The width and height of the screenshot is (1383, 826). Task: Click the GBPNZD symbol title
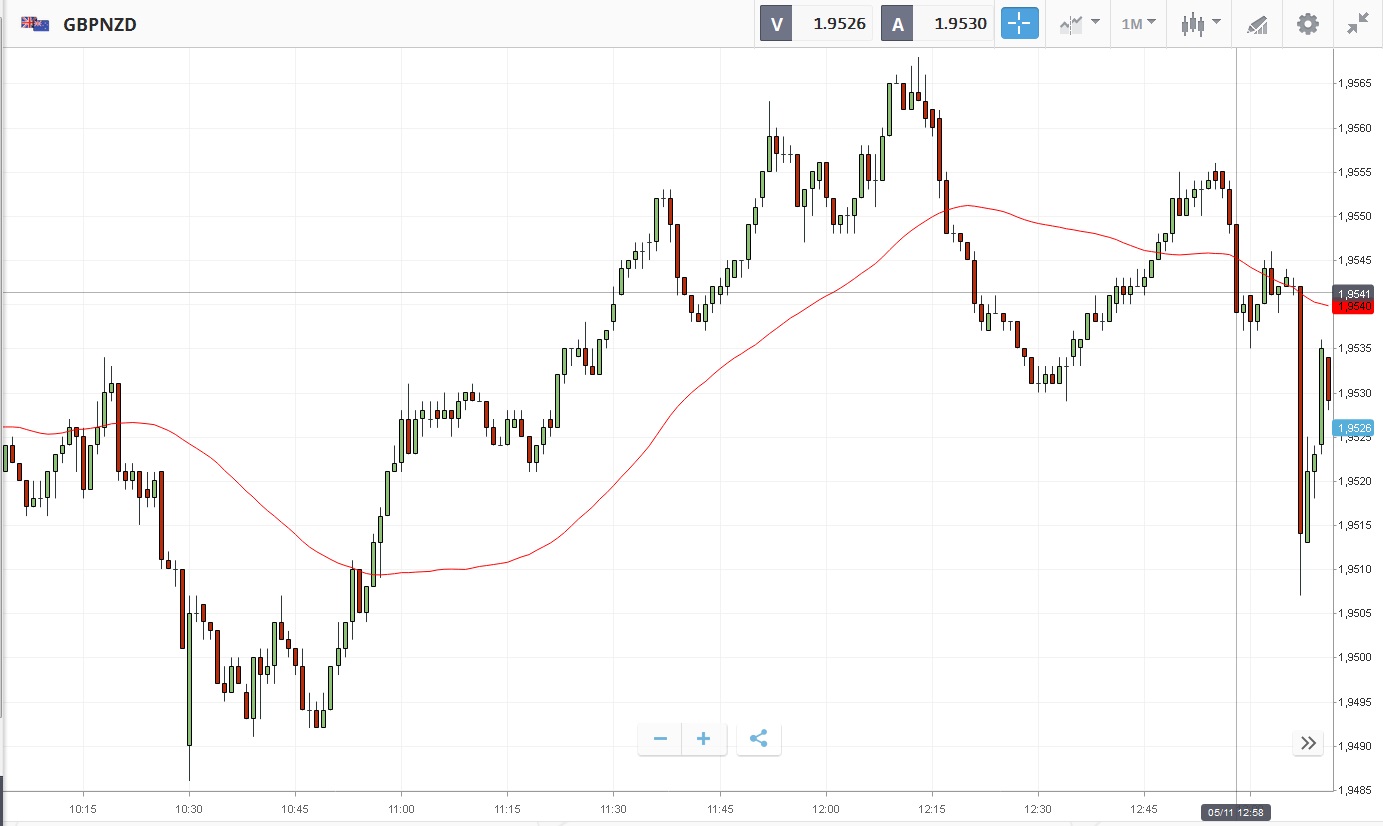tap(100, 24)
